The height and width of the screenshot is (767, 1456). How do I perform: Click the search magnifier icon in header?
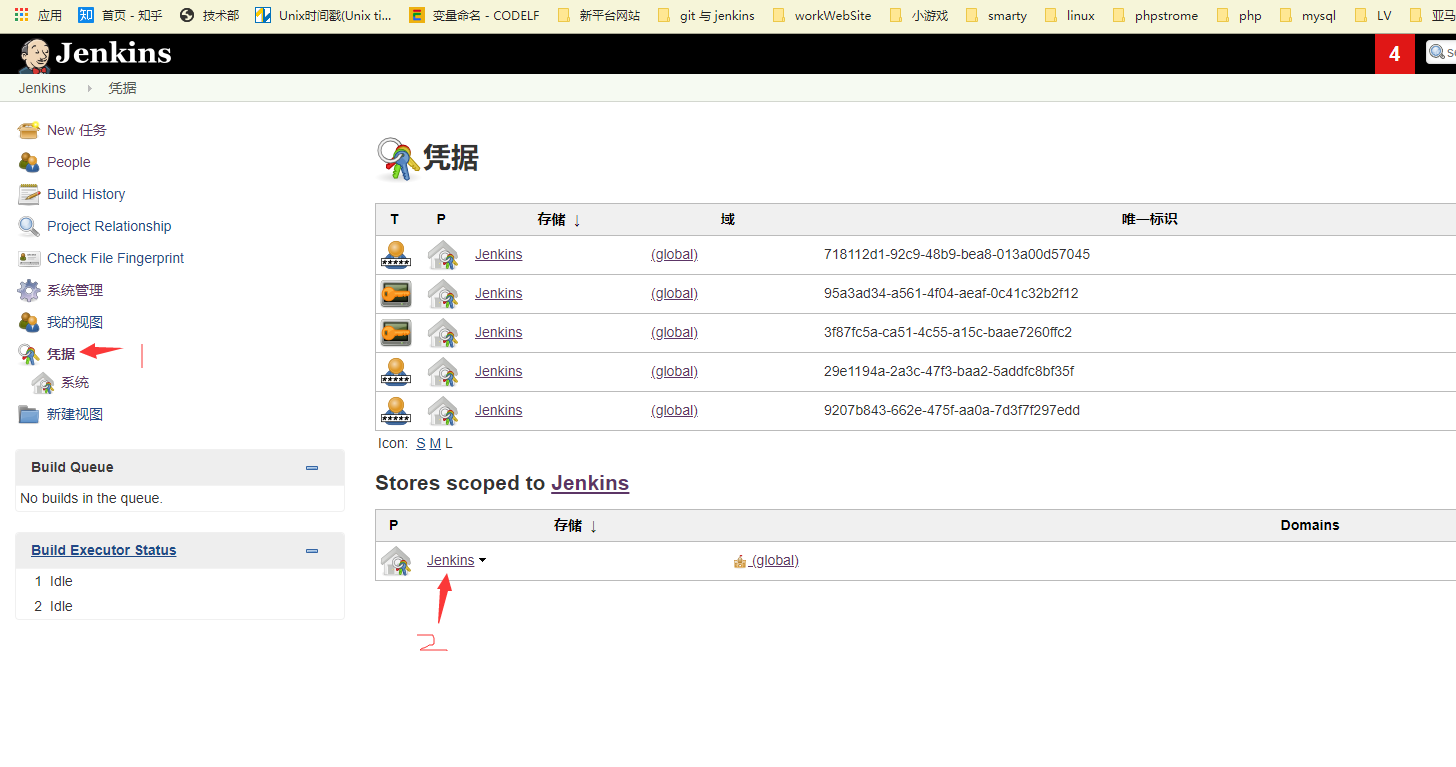pos(1437,52)
